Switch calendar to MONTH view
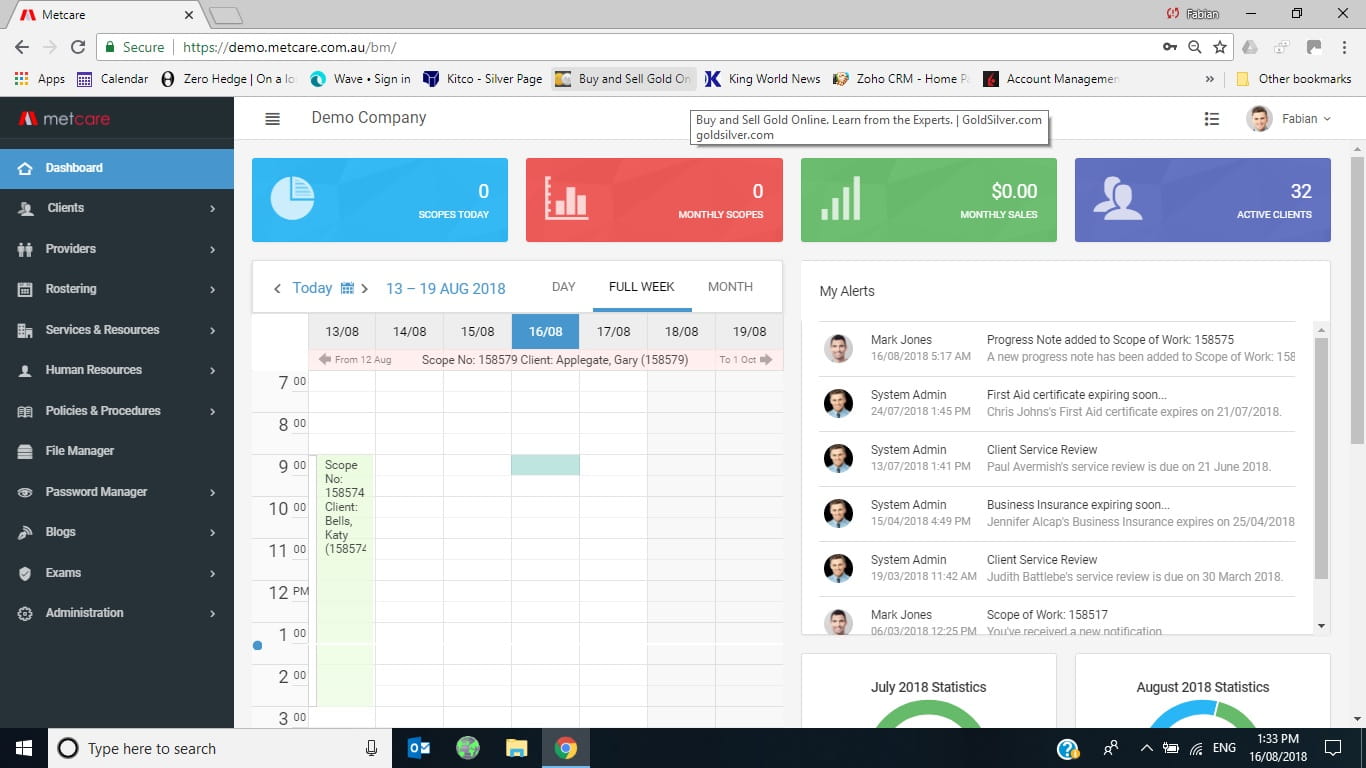This screenshot has height=768, width=1366. 730,287
